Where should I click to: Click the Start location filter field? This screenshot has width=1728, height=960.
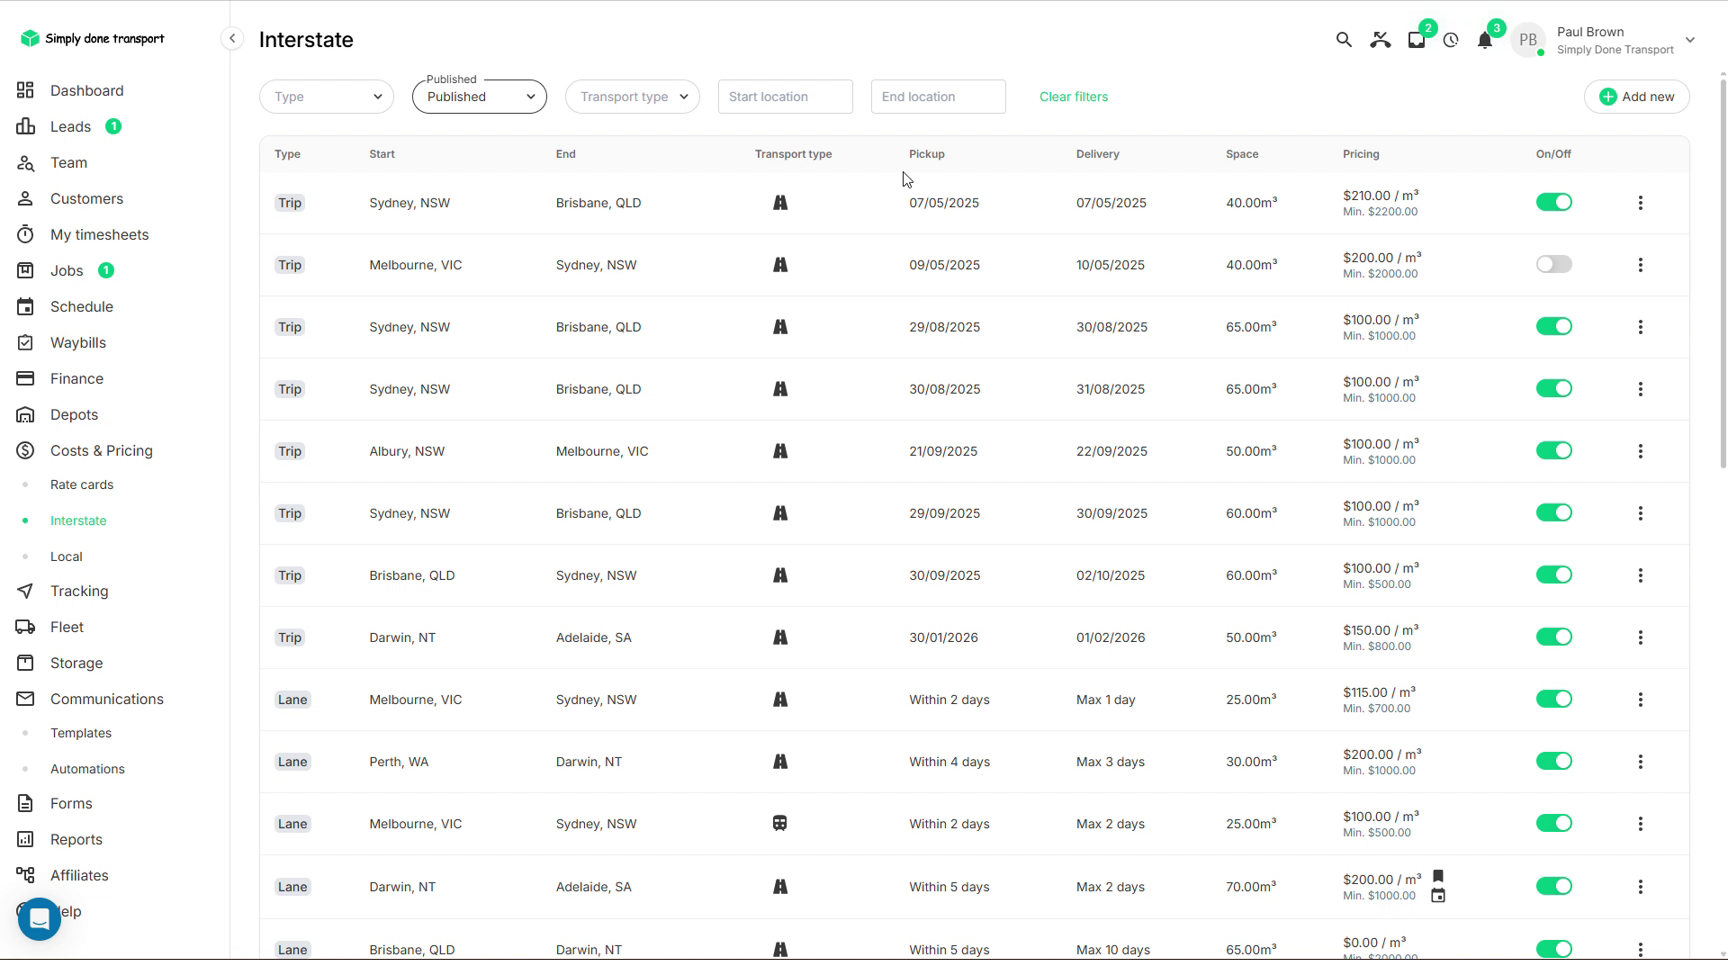[x=785, y=97]
